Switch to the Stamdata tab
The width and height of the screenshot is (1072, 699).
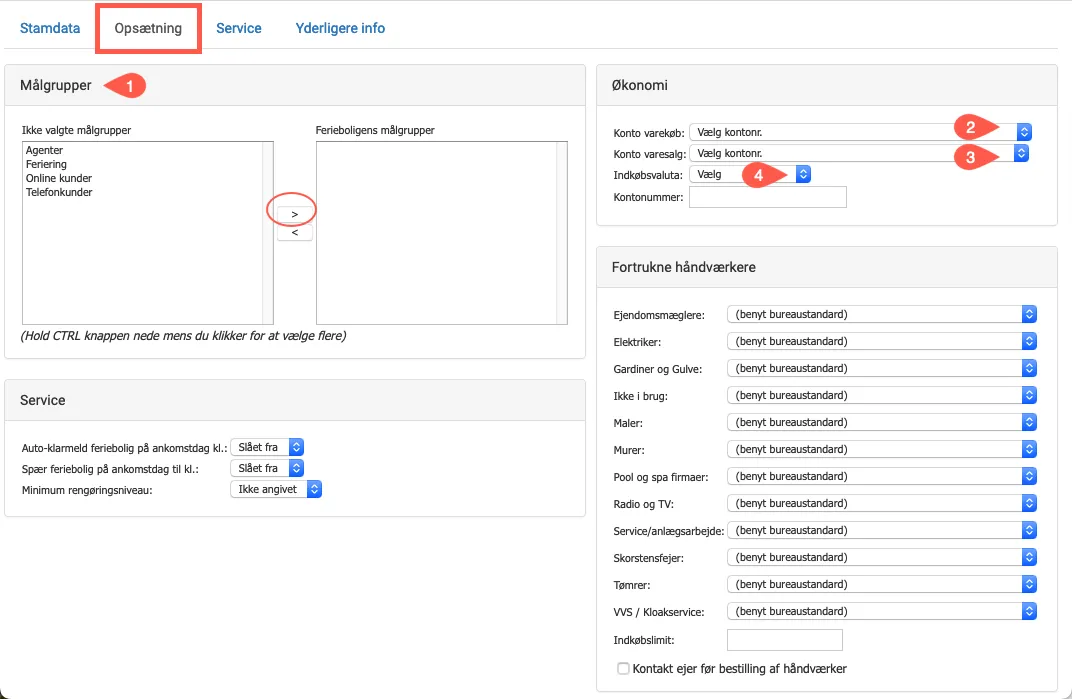click(x=50, y=28)
